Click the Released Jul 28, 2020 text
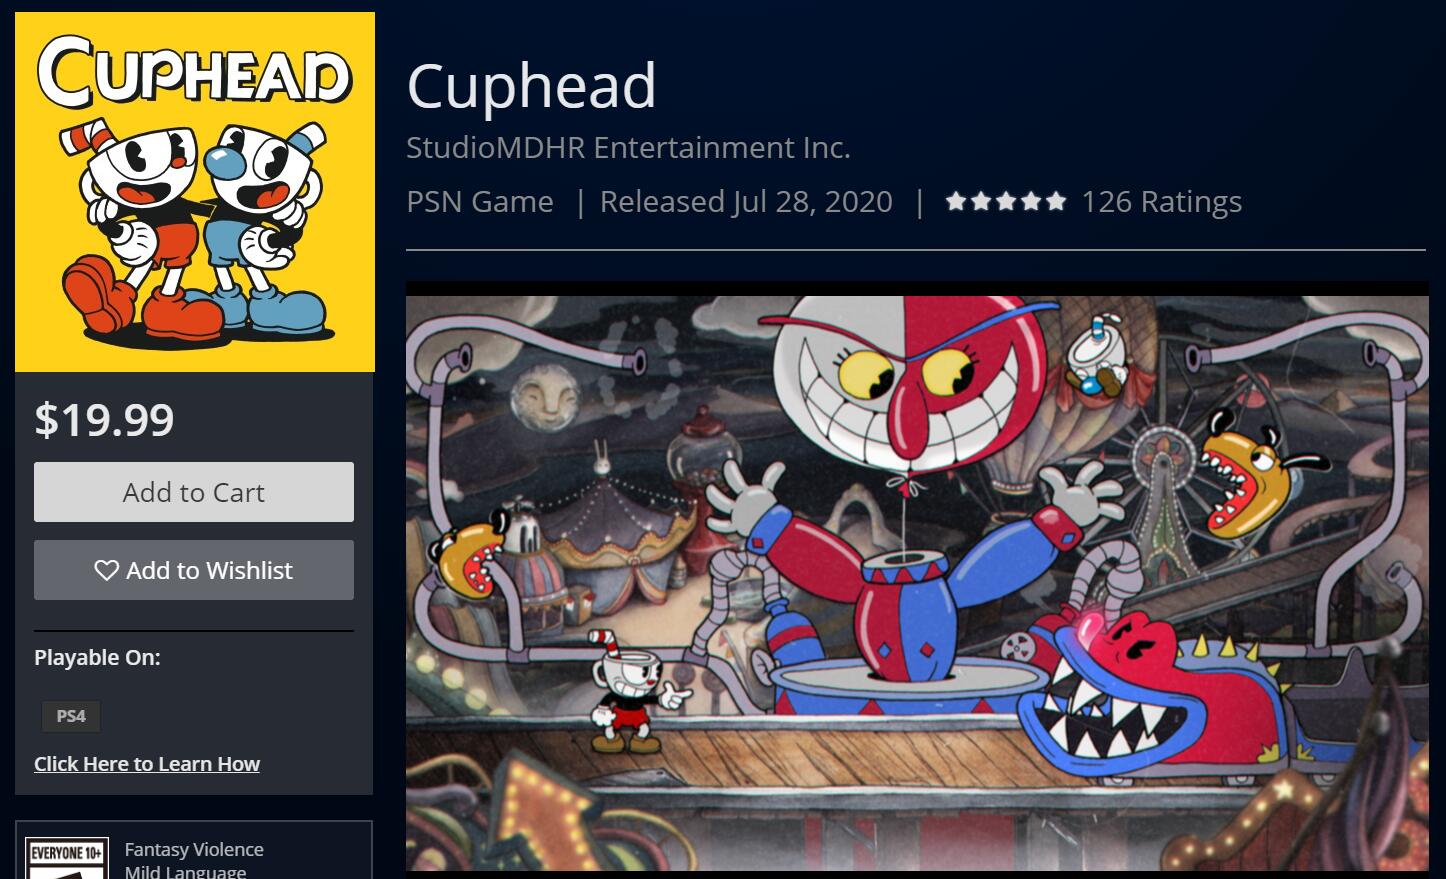This screenshot has height=879, width=1446. pyautogui.click(x=746, y=202)
